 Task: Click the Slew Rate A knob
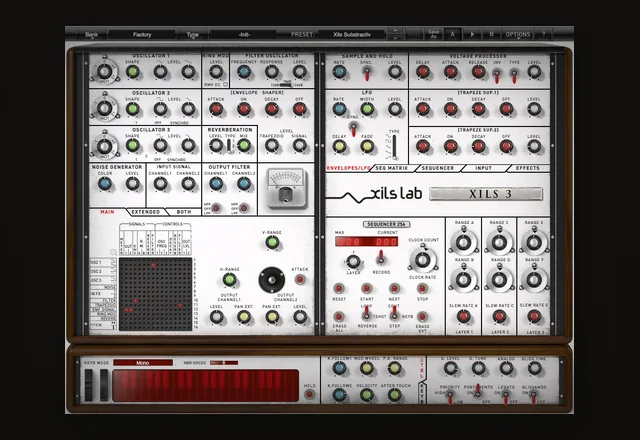(463, 316)
